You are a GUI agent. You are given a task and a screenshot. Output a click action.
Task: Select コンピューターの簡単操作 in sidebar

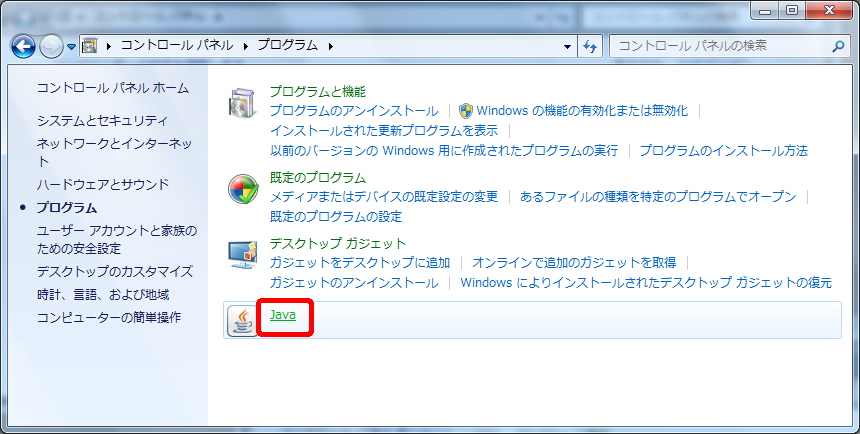109,318
